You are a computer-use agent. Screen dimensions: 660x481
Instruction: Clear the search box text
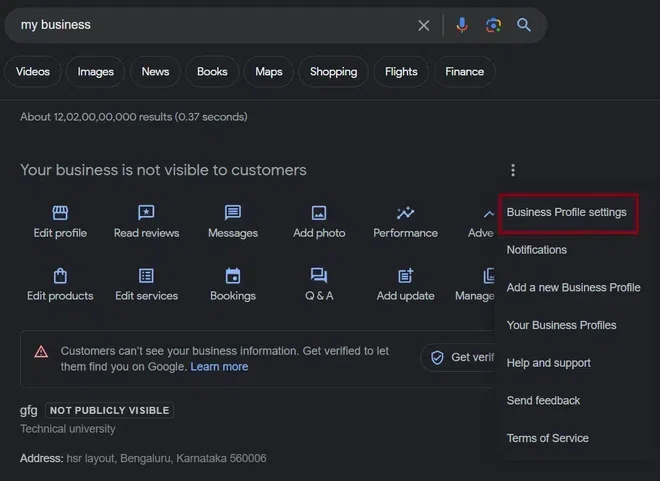(x=424, y=25)
